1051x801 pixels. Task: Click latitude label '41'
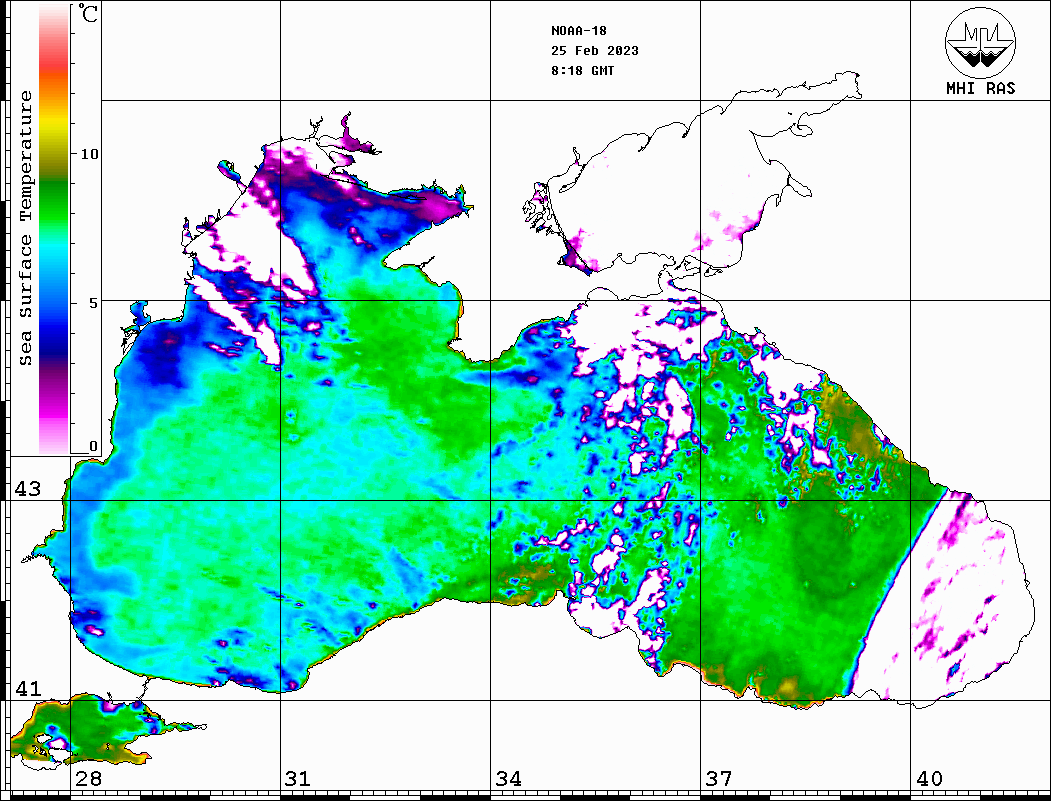click(x=28, y=689)
